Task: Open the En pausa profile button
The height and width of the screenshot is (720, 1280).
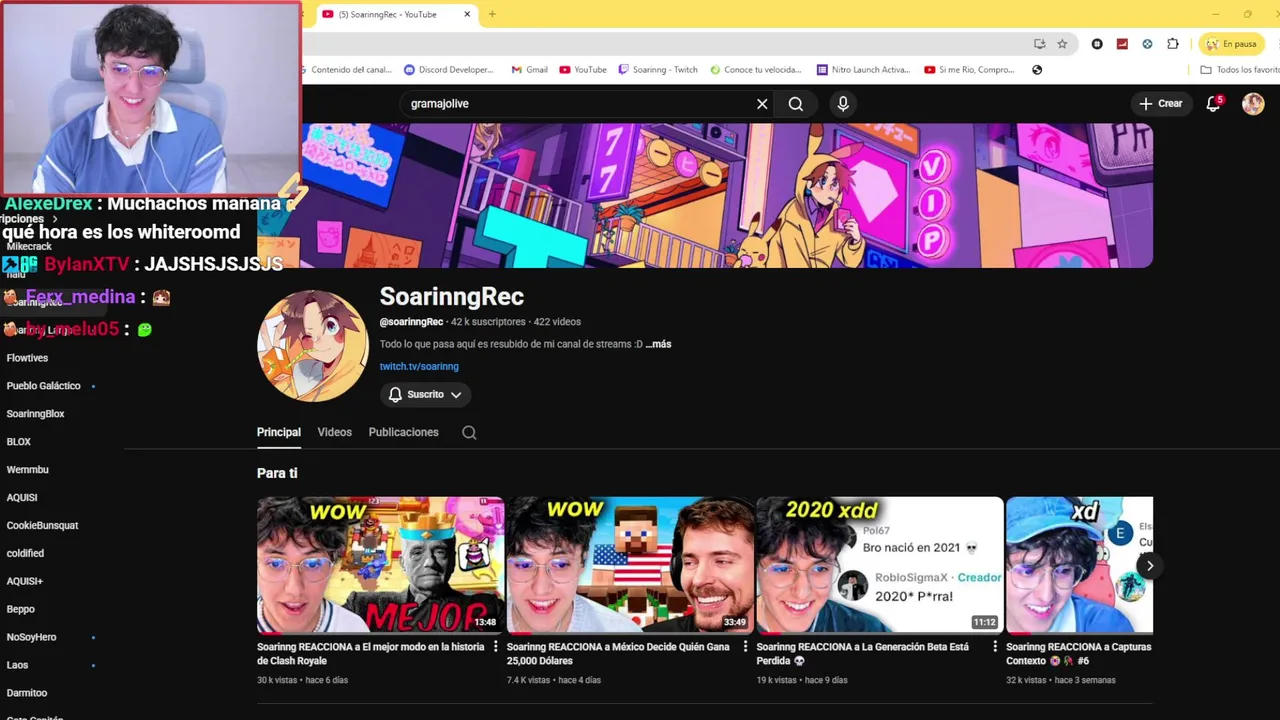Action: 1231,44
